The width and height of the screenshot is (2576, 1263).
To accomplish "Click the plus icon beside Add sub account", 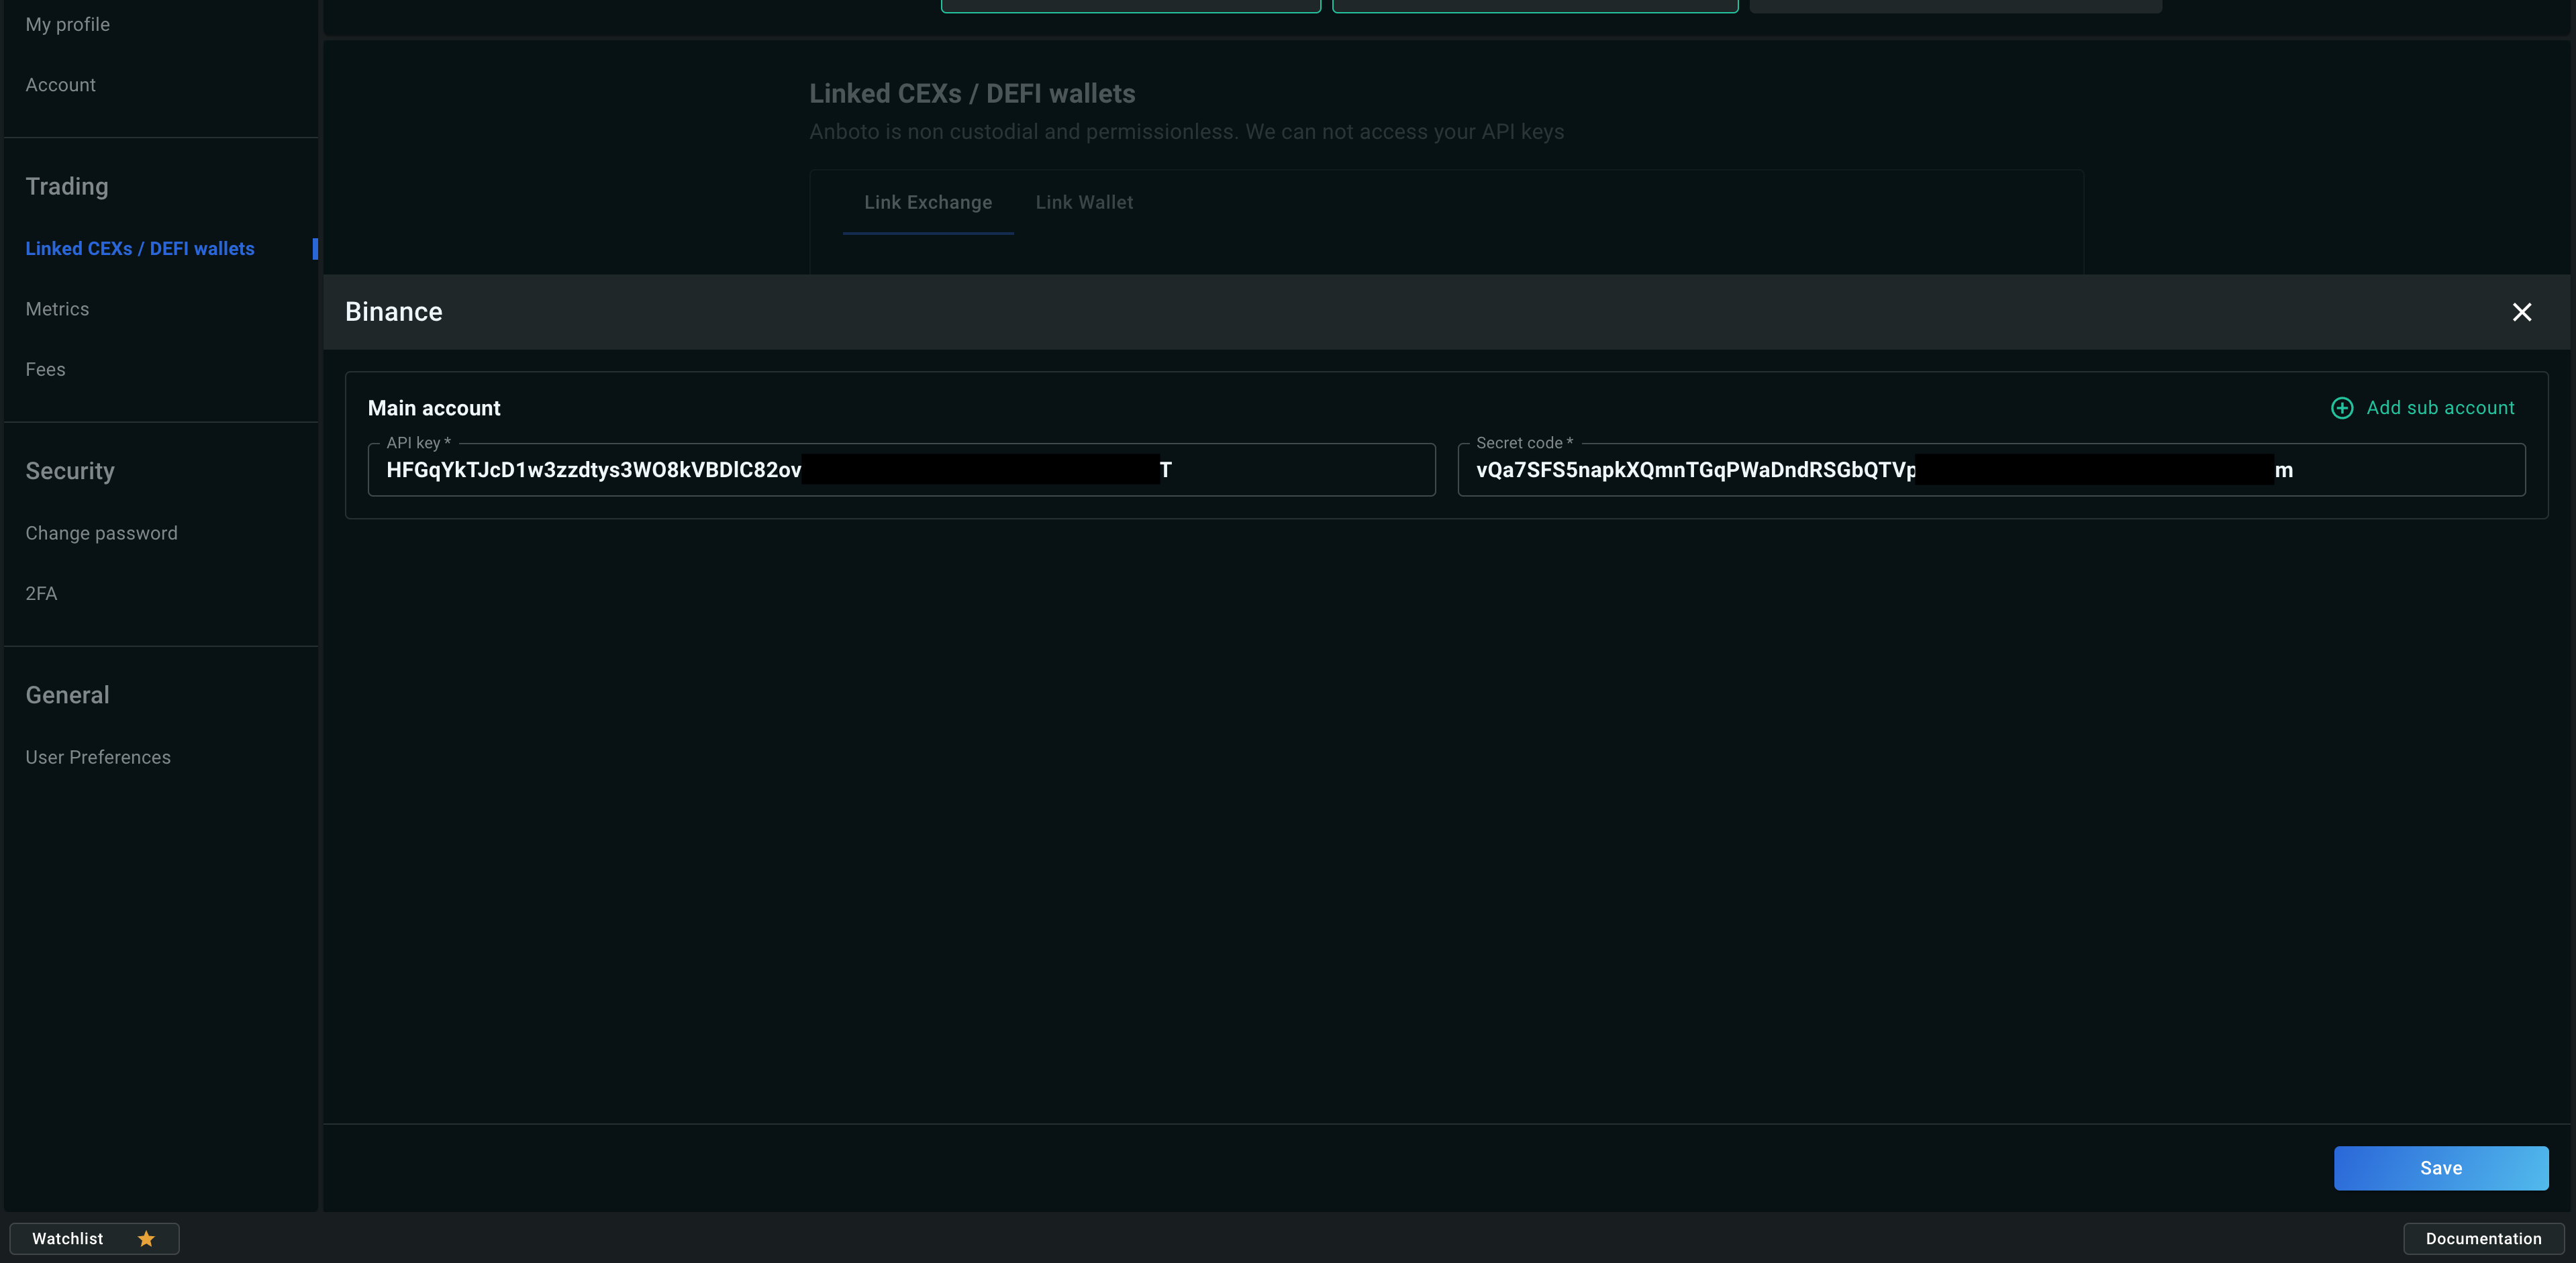I will [x=2342, y=408].
